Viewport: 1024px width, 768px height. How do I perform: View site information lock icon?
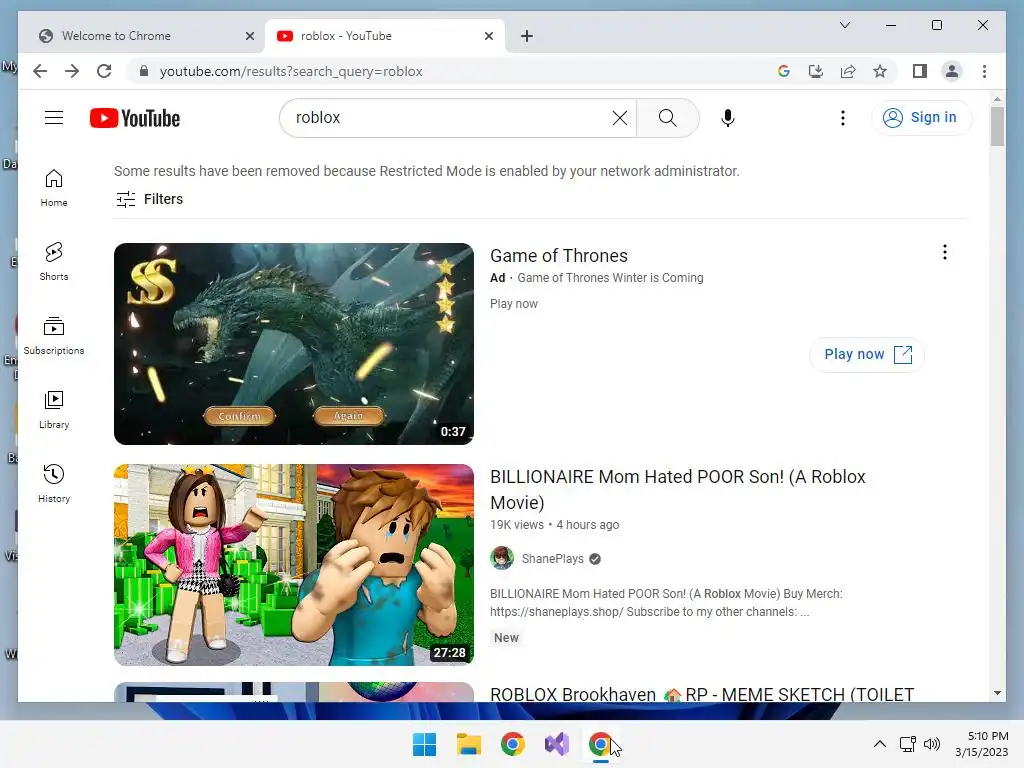(x=144, y=71)
